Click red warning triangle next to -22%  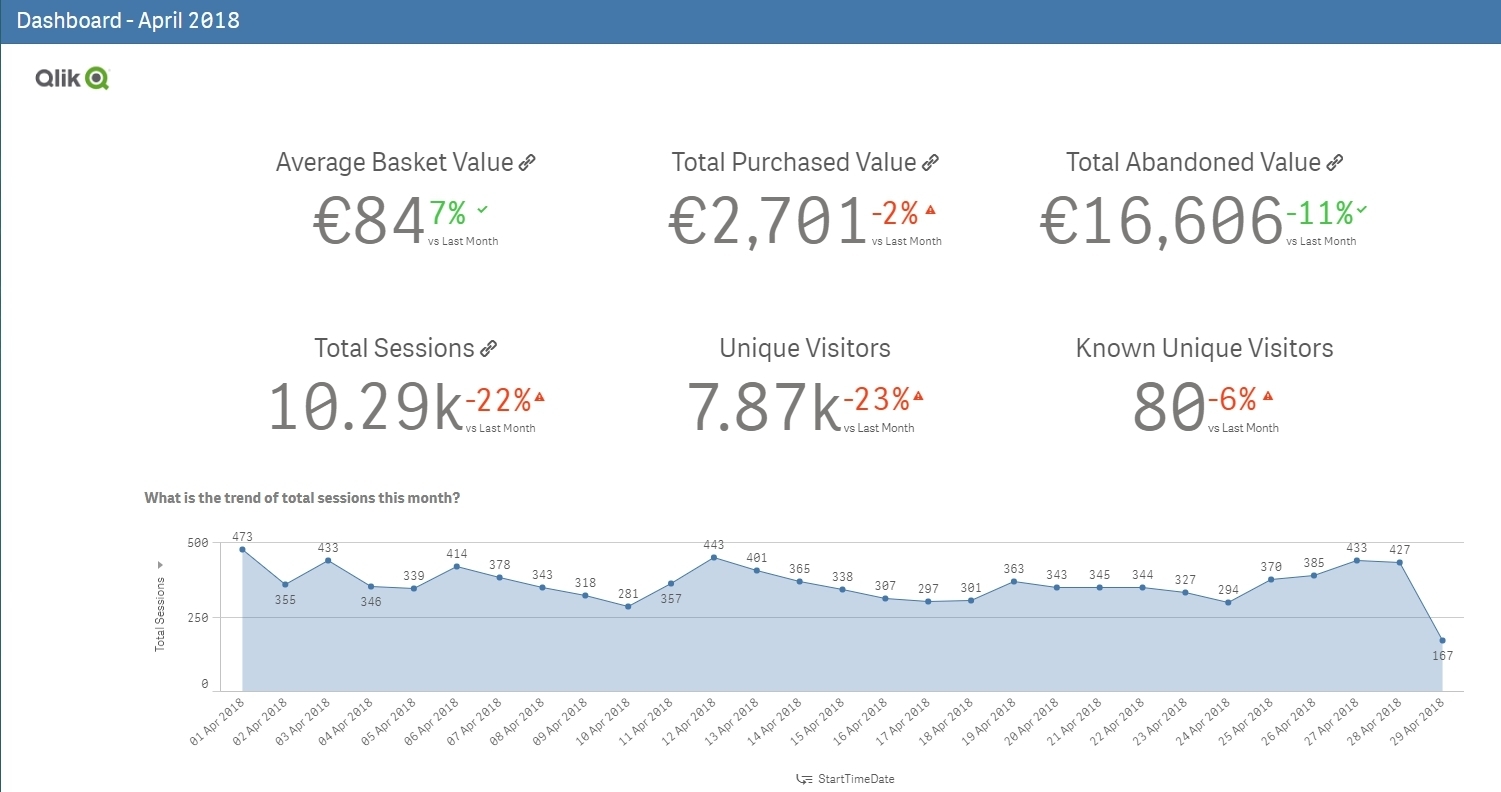tap(540, 397)
